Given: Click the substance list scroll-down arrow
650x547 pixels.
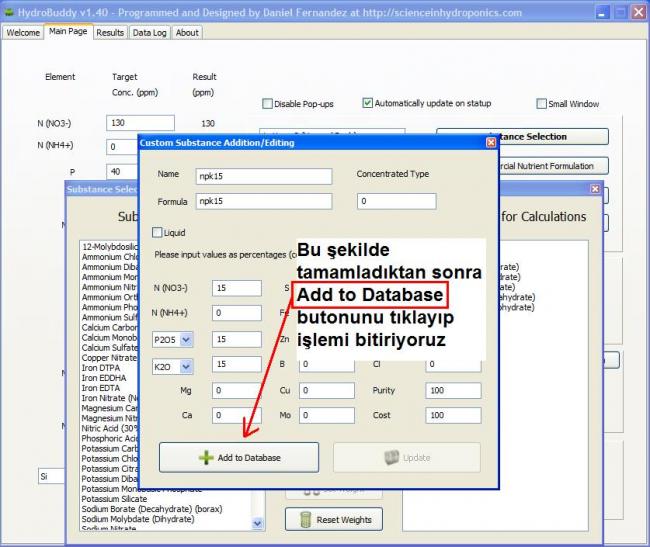Looking at the screenshot, I should point(257,523).
